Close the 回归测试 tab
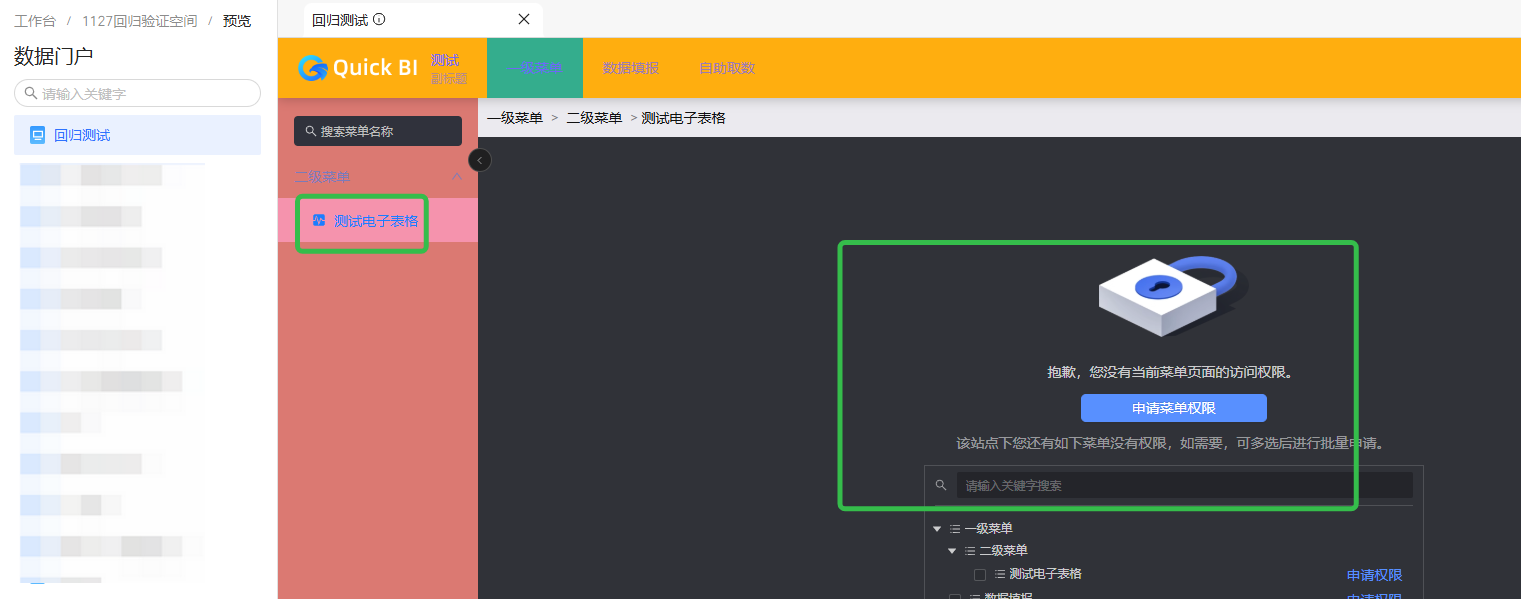Screen dimensions: 1521x599 [524, 19]
